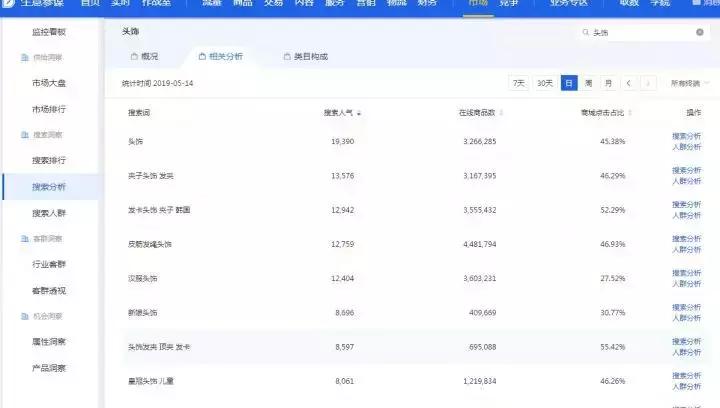
Task: Open 监控看板 in the sidebar
Action: [x=49, y=32]
